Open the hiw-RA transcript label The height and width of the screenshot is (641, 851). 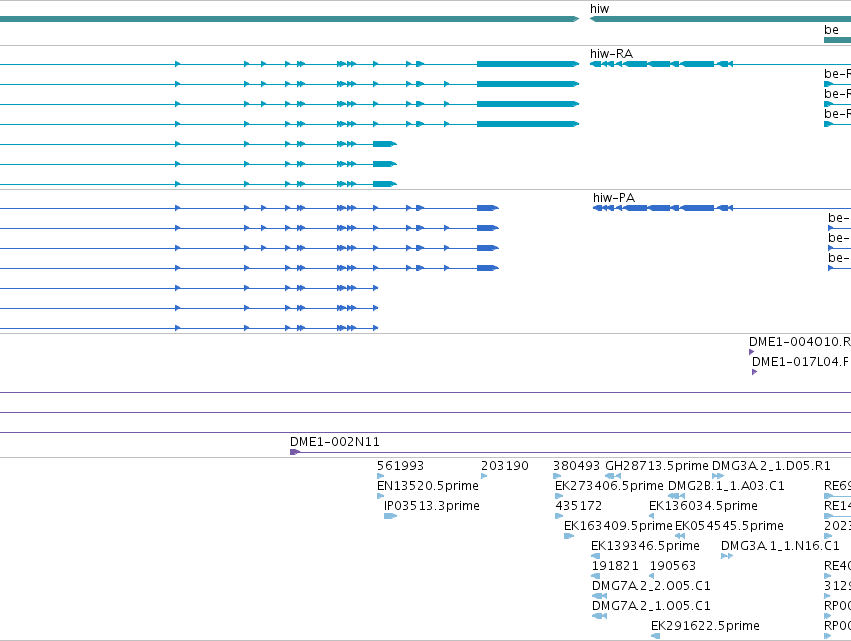(611, 54)
